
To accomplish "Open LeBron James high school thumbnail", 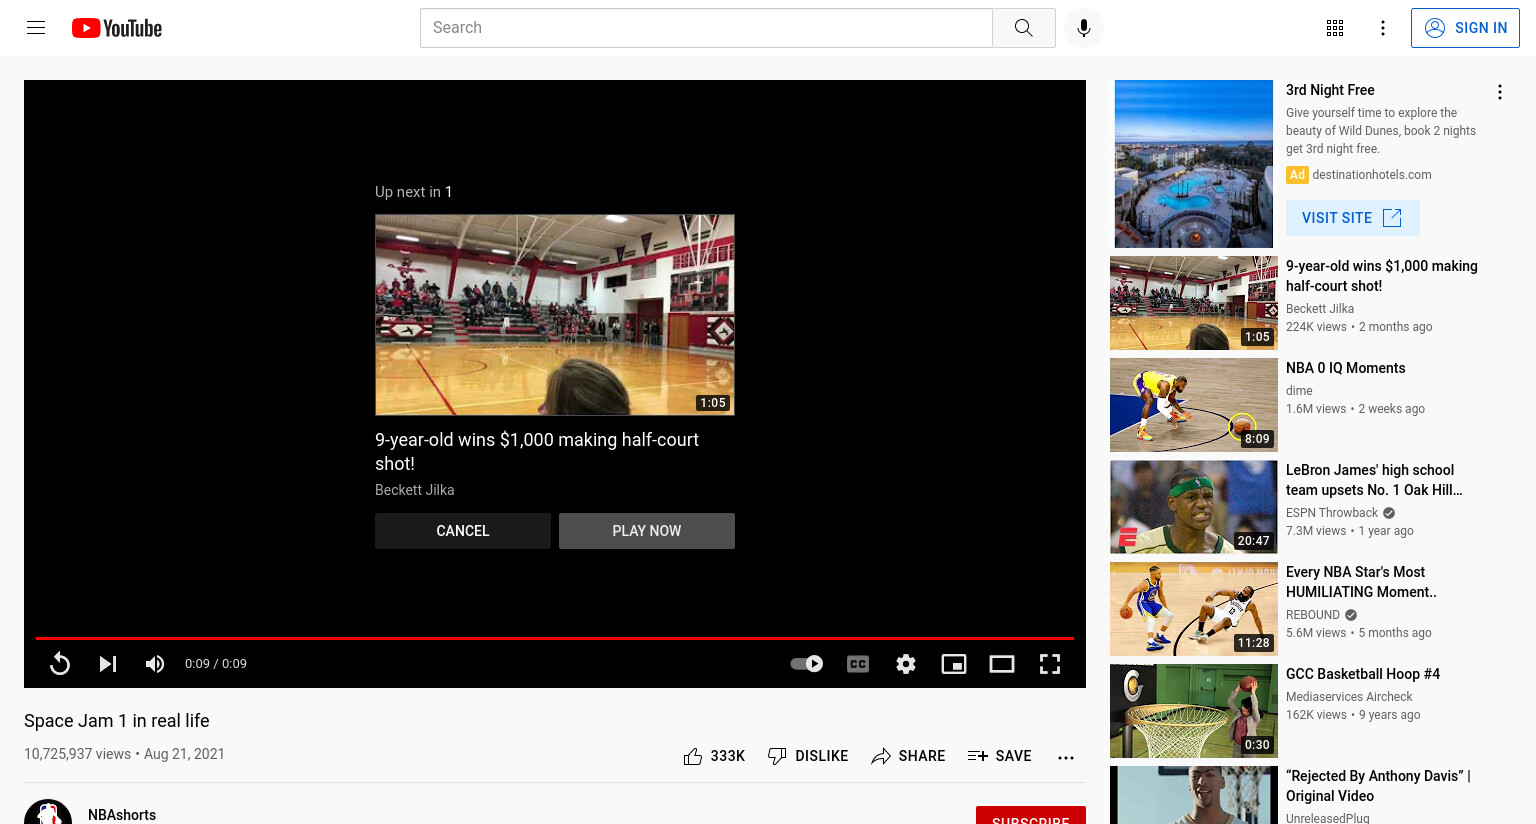I will coord(1194,507).
